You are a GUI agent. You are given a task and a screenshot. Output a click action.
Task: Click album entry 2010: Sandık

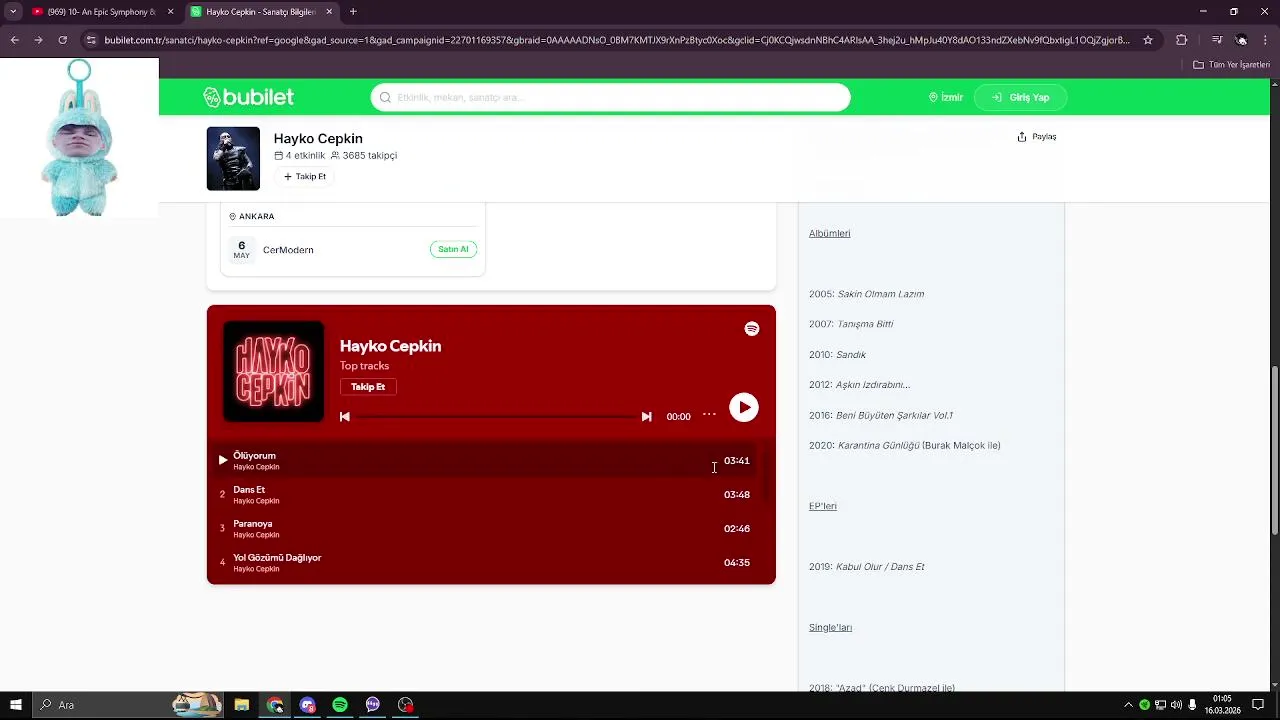[837, 355]
